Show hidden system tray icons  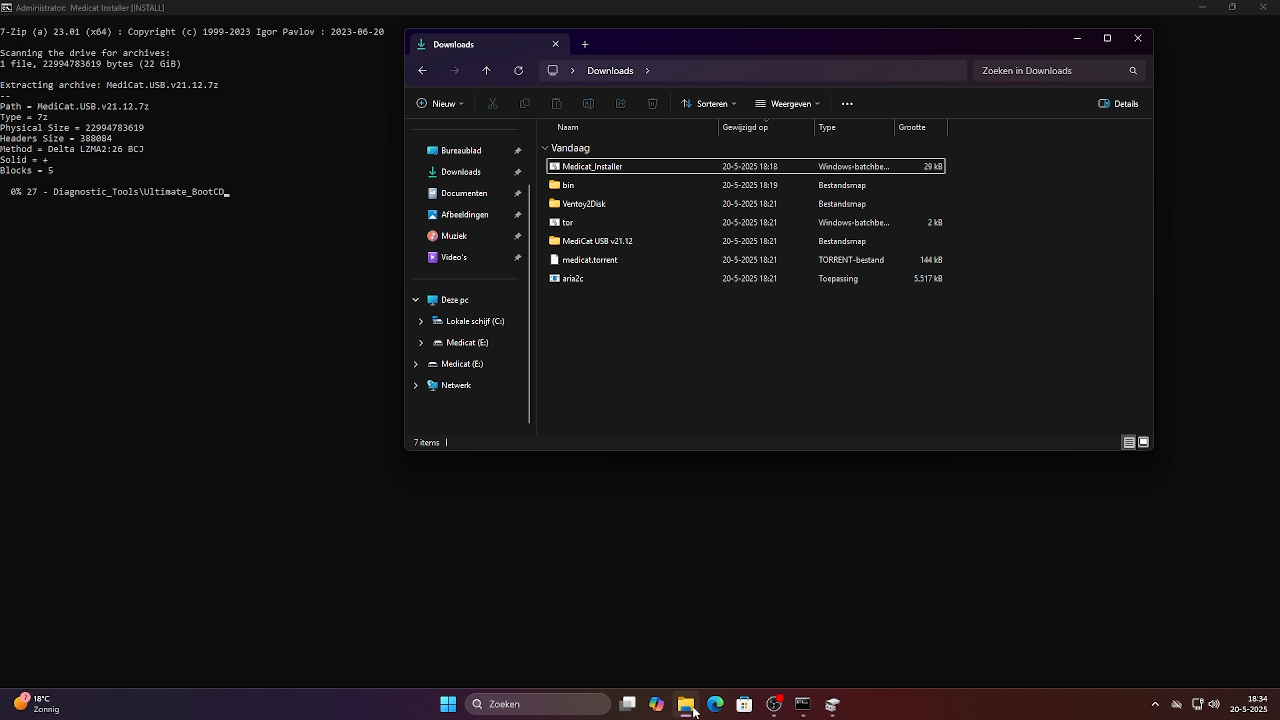click(x=1155, y=704)
